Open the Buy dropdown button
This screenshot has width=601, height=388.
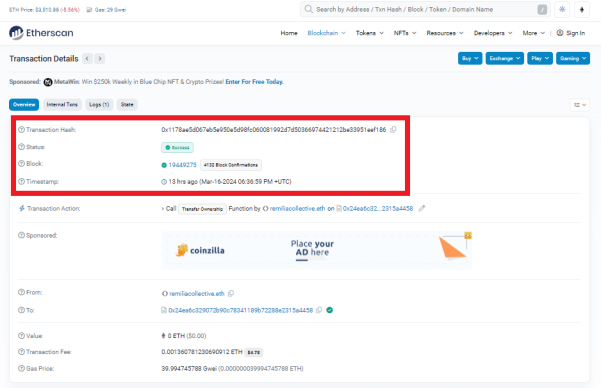(470, 58)
